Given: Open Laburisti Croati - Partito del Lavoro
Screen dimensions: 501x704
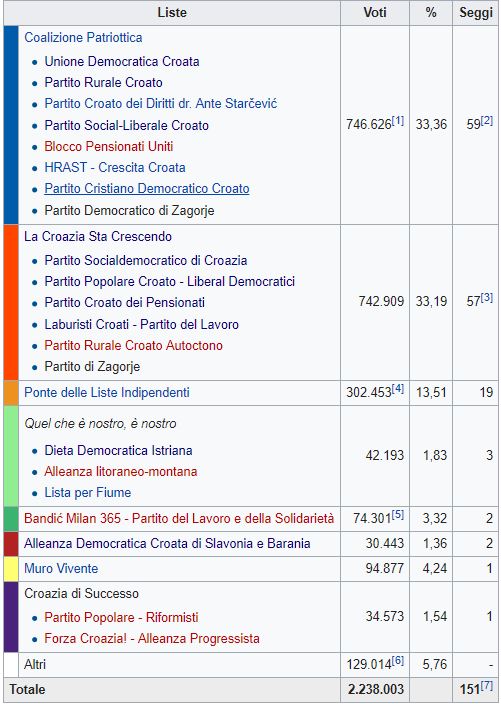Looking at the screenshot, I should point(141,324).
